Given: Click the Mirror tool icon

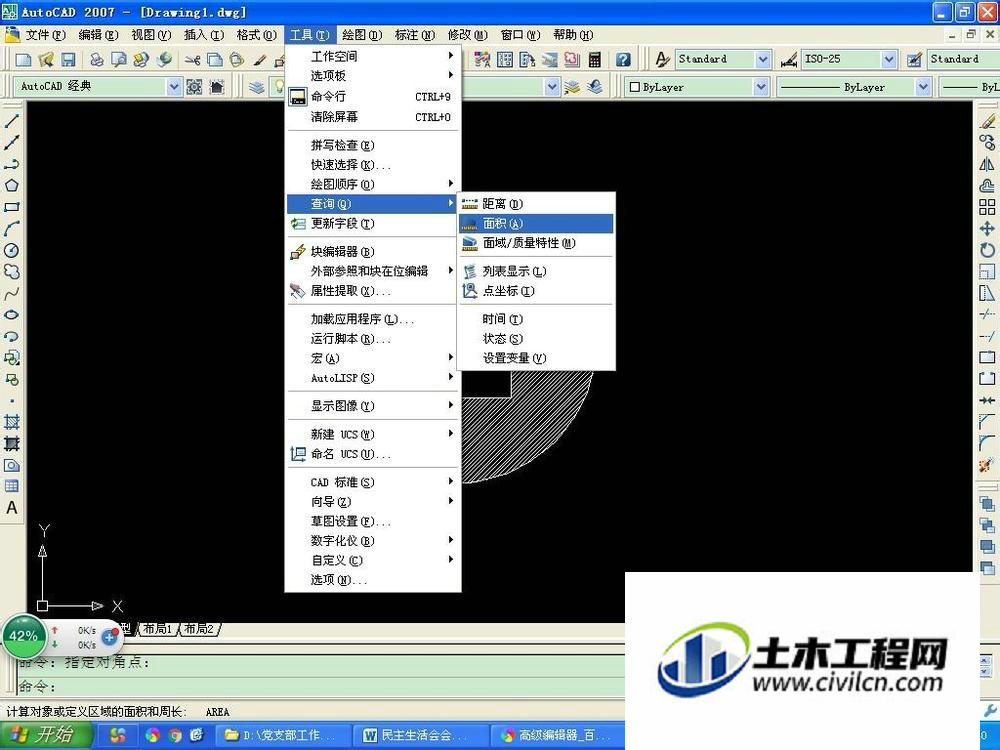Looking at the screenshot, I should [987, 164].
